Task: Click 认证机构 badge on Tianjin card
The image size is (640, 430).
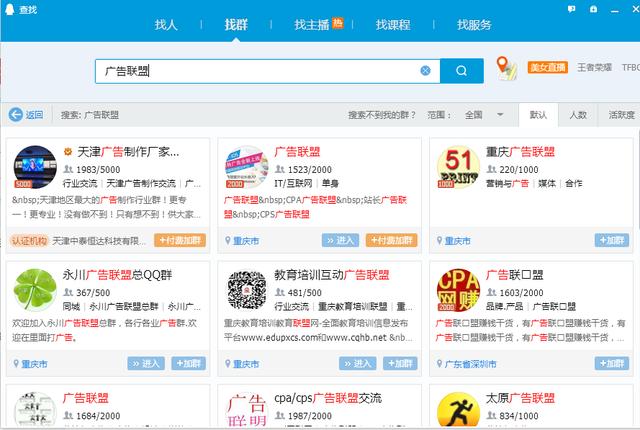Action: tap(29, 241)
